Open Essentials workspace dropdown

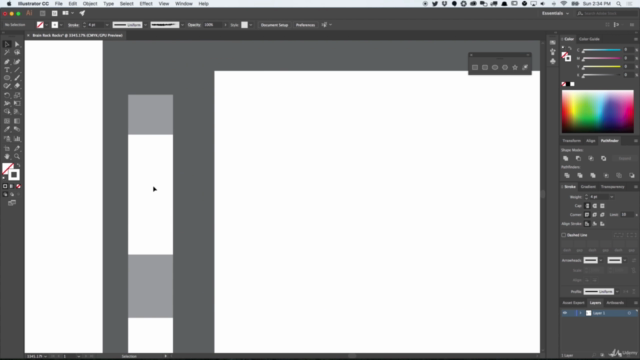[555, 13]
